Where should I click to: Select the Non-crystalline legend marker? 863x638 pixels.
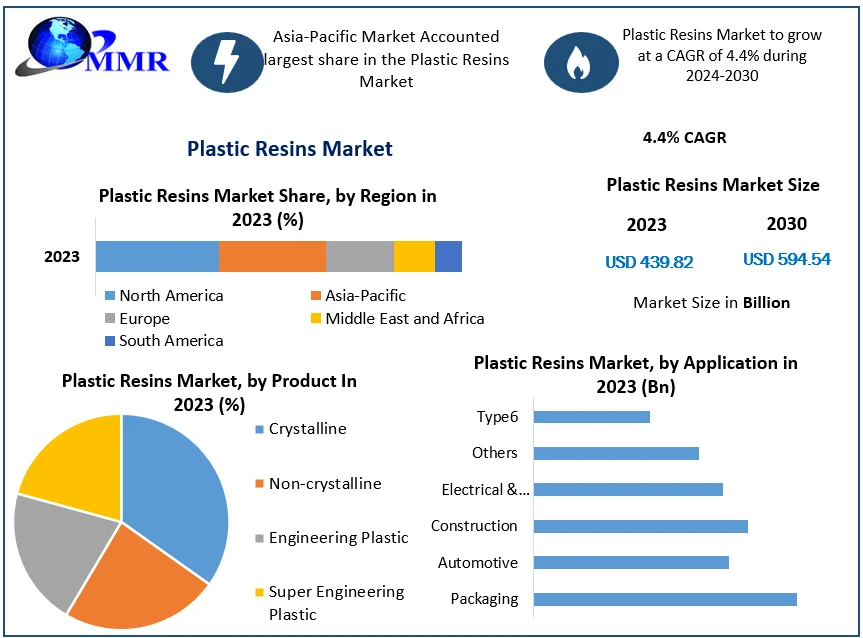click(260, 484)
